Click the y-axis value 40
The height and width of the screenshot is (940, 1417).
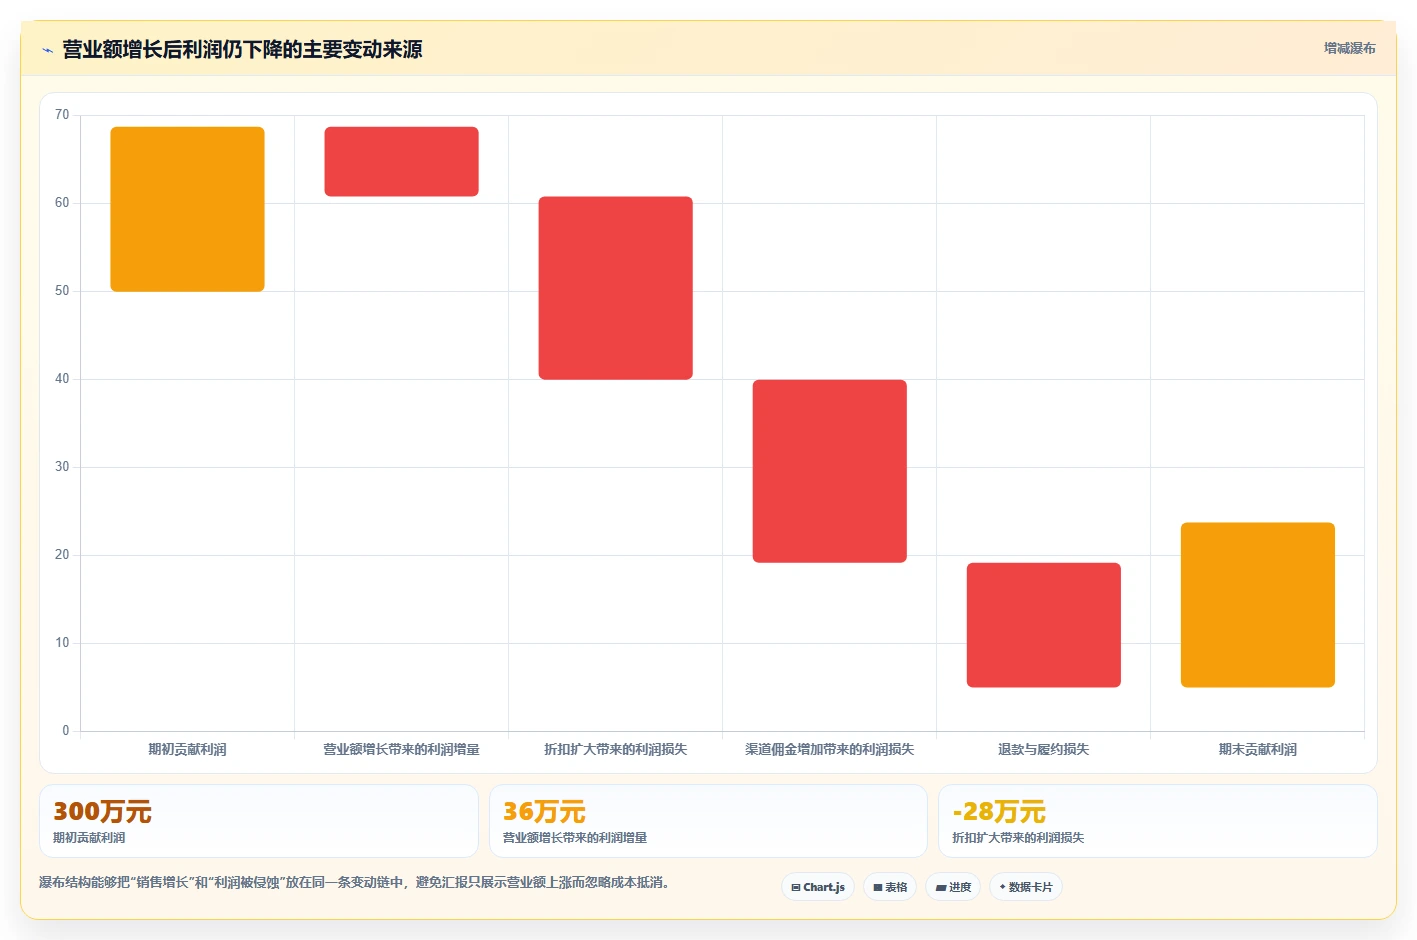(x=62, y=379)
